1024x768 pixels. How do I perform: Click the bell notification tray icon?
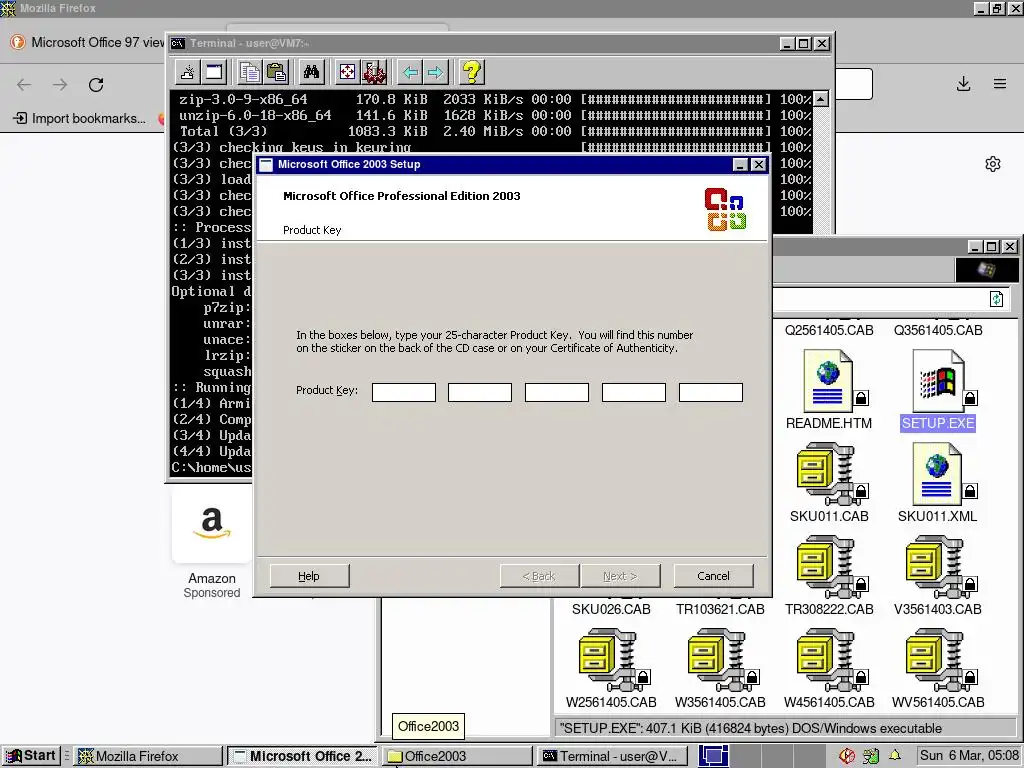point(895,756)
